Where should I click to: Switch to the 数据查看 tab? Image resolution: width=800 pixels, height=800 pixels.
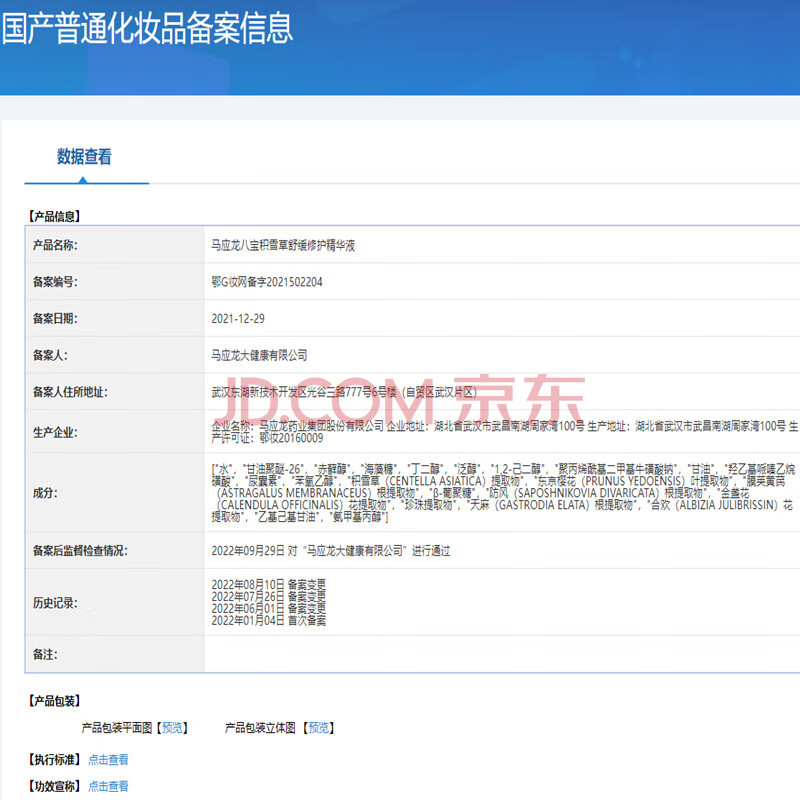pos(84,157)
